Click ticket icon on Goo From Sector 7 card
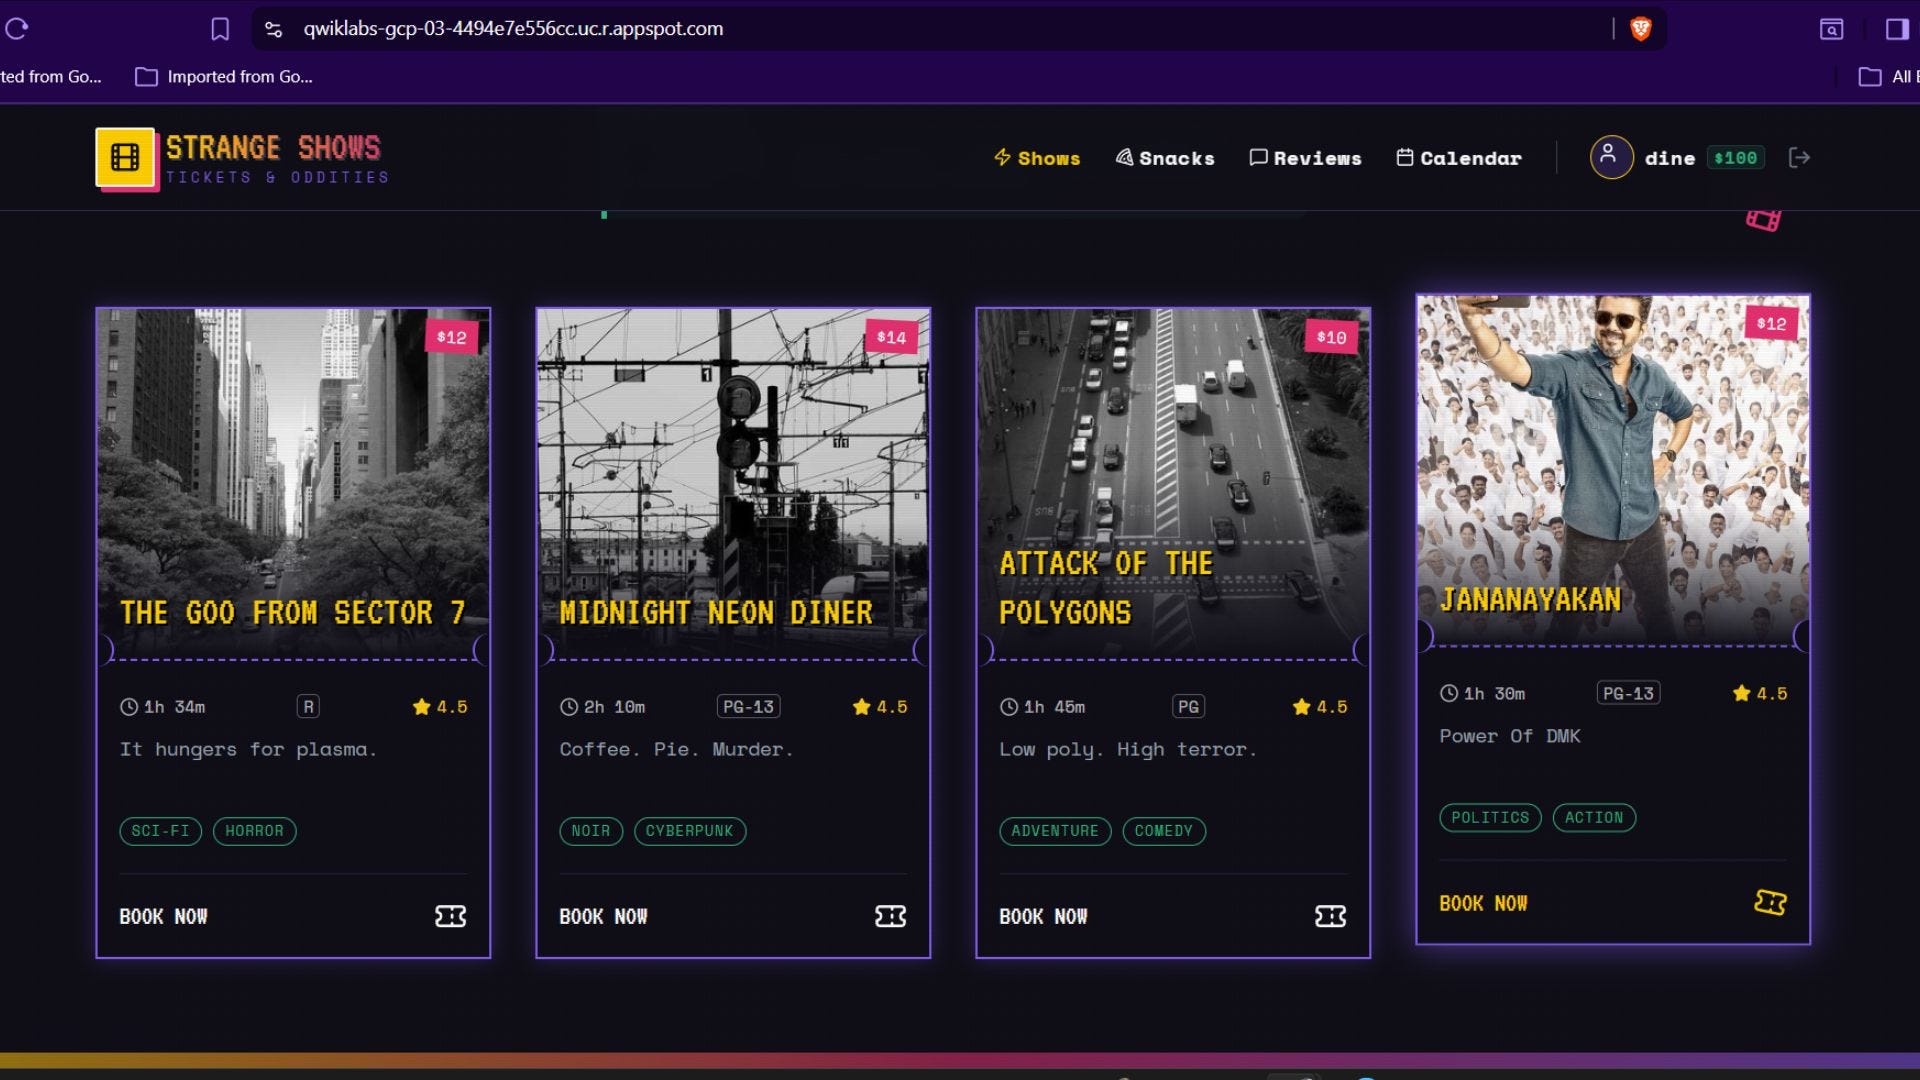 click(x=450, y=916)
